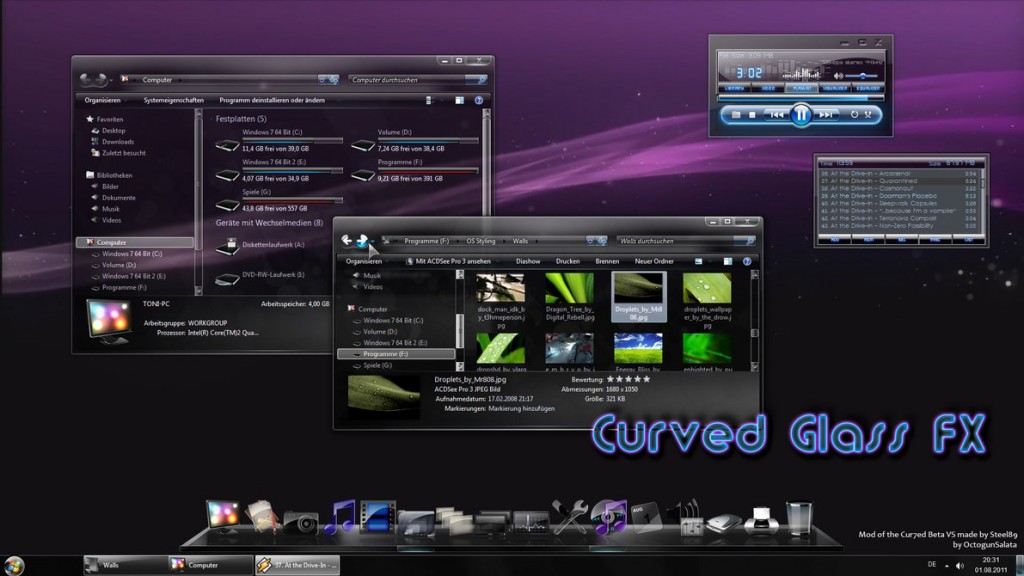Click Drucken in the Walls toolbar

pos(568,261)
